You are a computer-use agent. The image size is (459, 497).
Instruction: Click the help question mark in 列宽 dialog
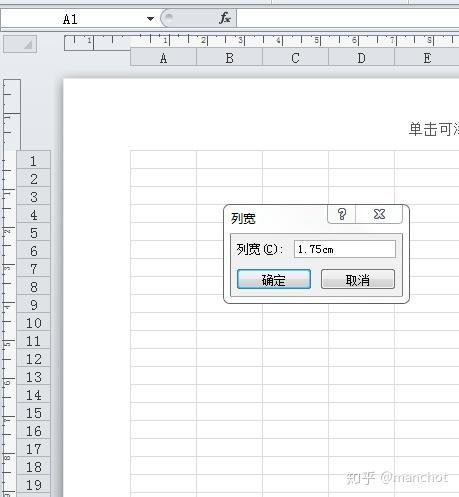tap(342, 214)
